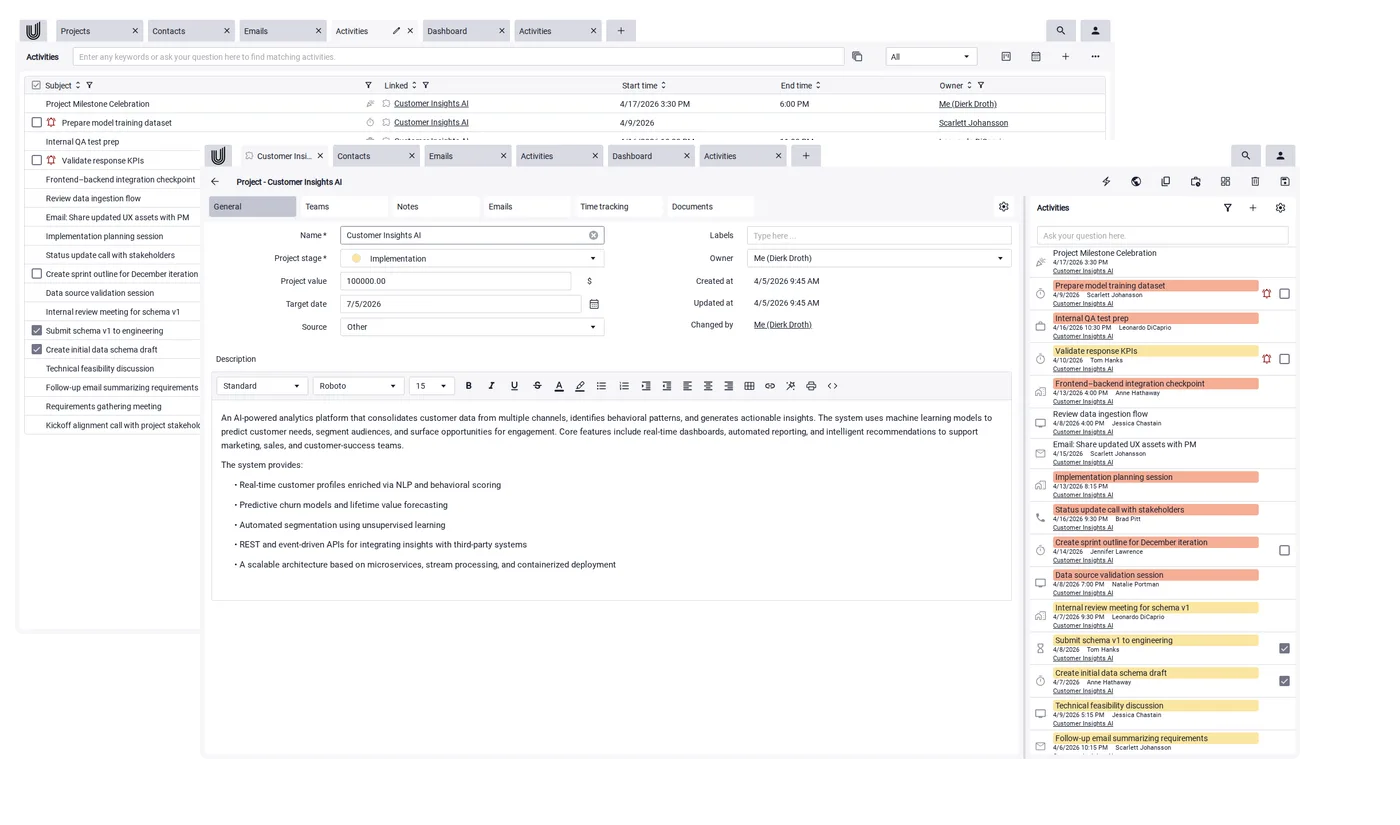Check Validate response KPIs in side panel

pyautogui.click(x=1285, y=359)
